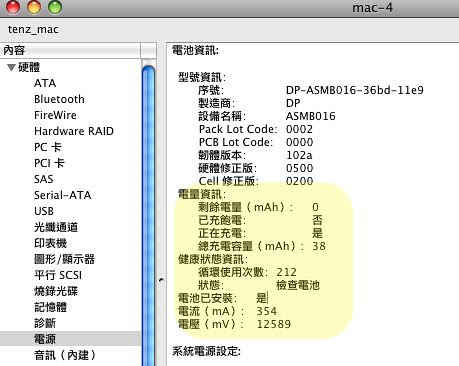Select 圖形/顯示器 graphics entry
The image size is (459, 366).
[64, 259]
